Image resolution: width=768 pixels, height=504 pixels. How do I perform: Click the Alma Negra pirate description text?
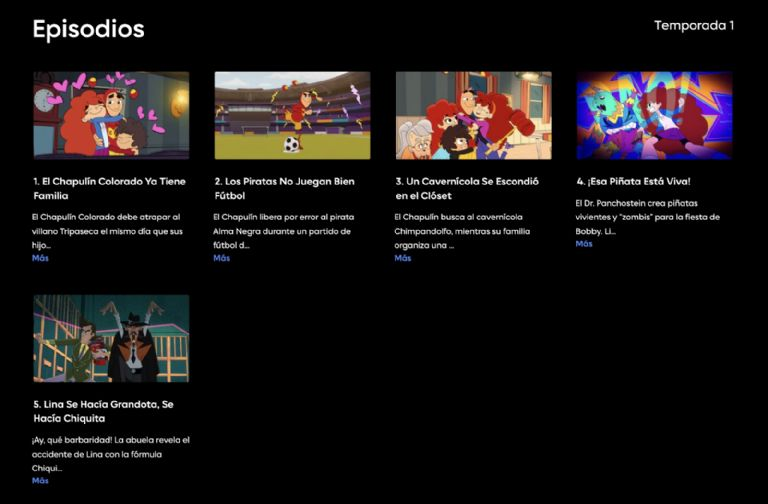[284, 231]
